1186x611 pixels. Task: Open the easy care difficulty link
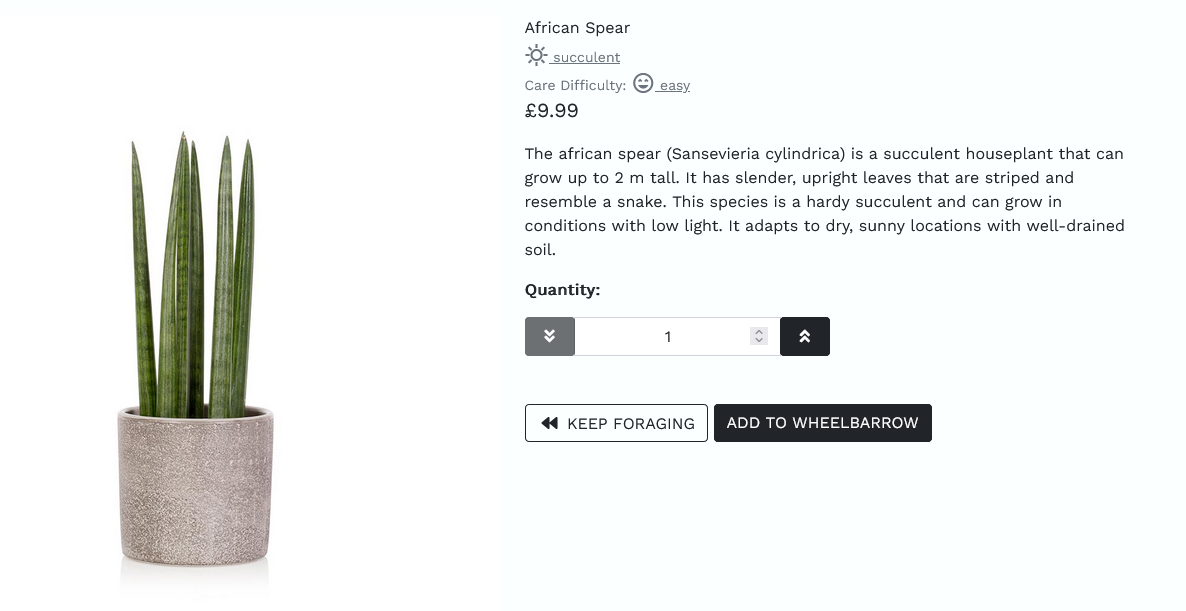coord(674,86)
